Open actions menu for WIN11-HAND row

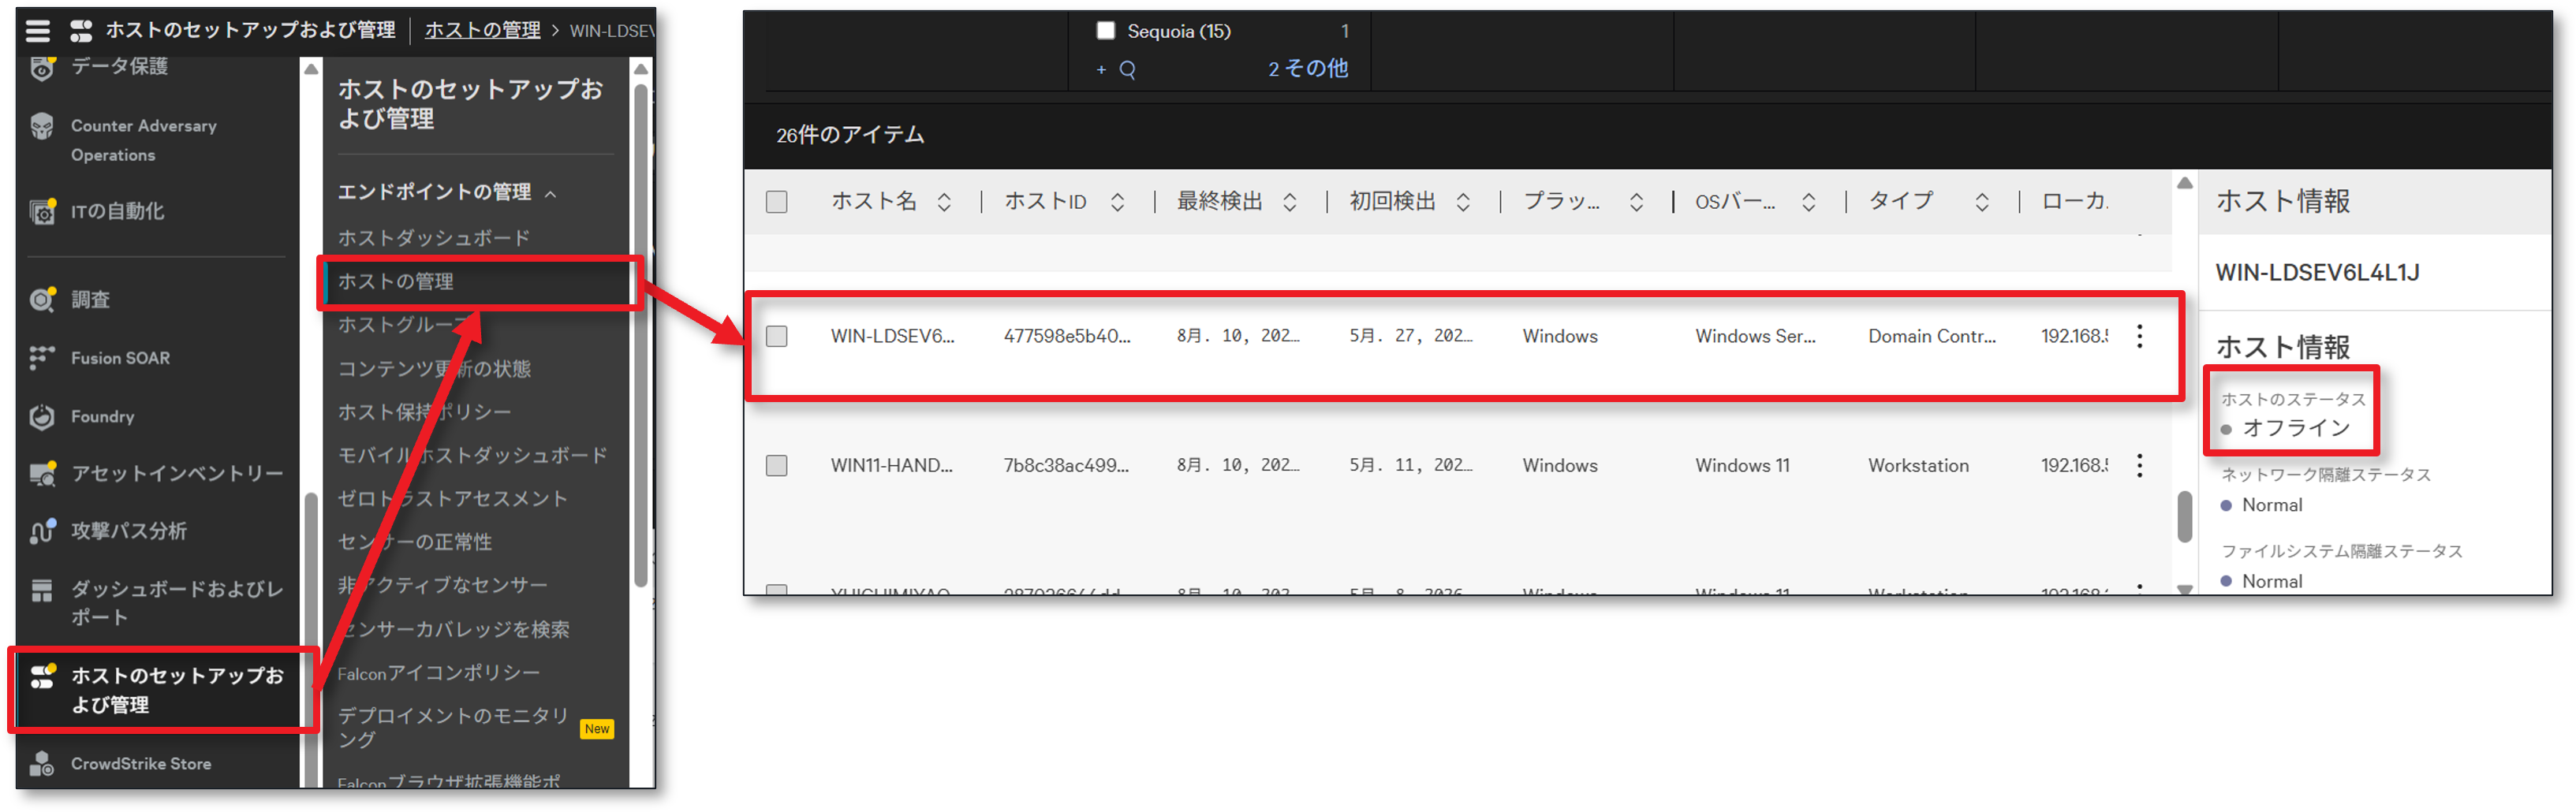pyautogui.click(x=2139, y=465)
